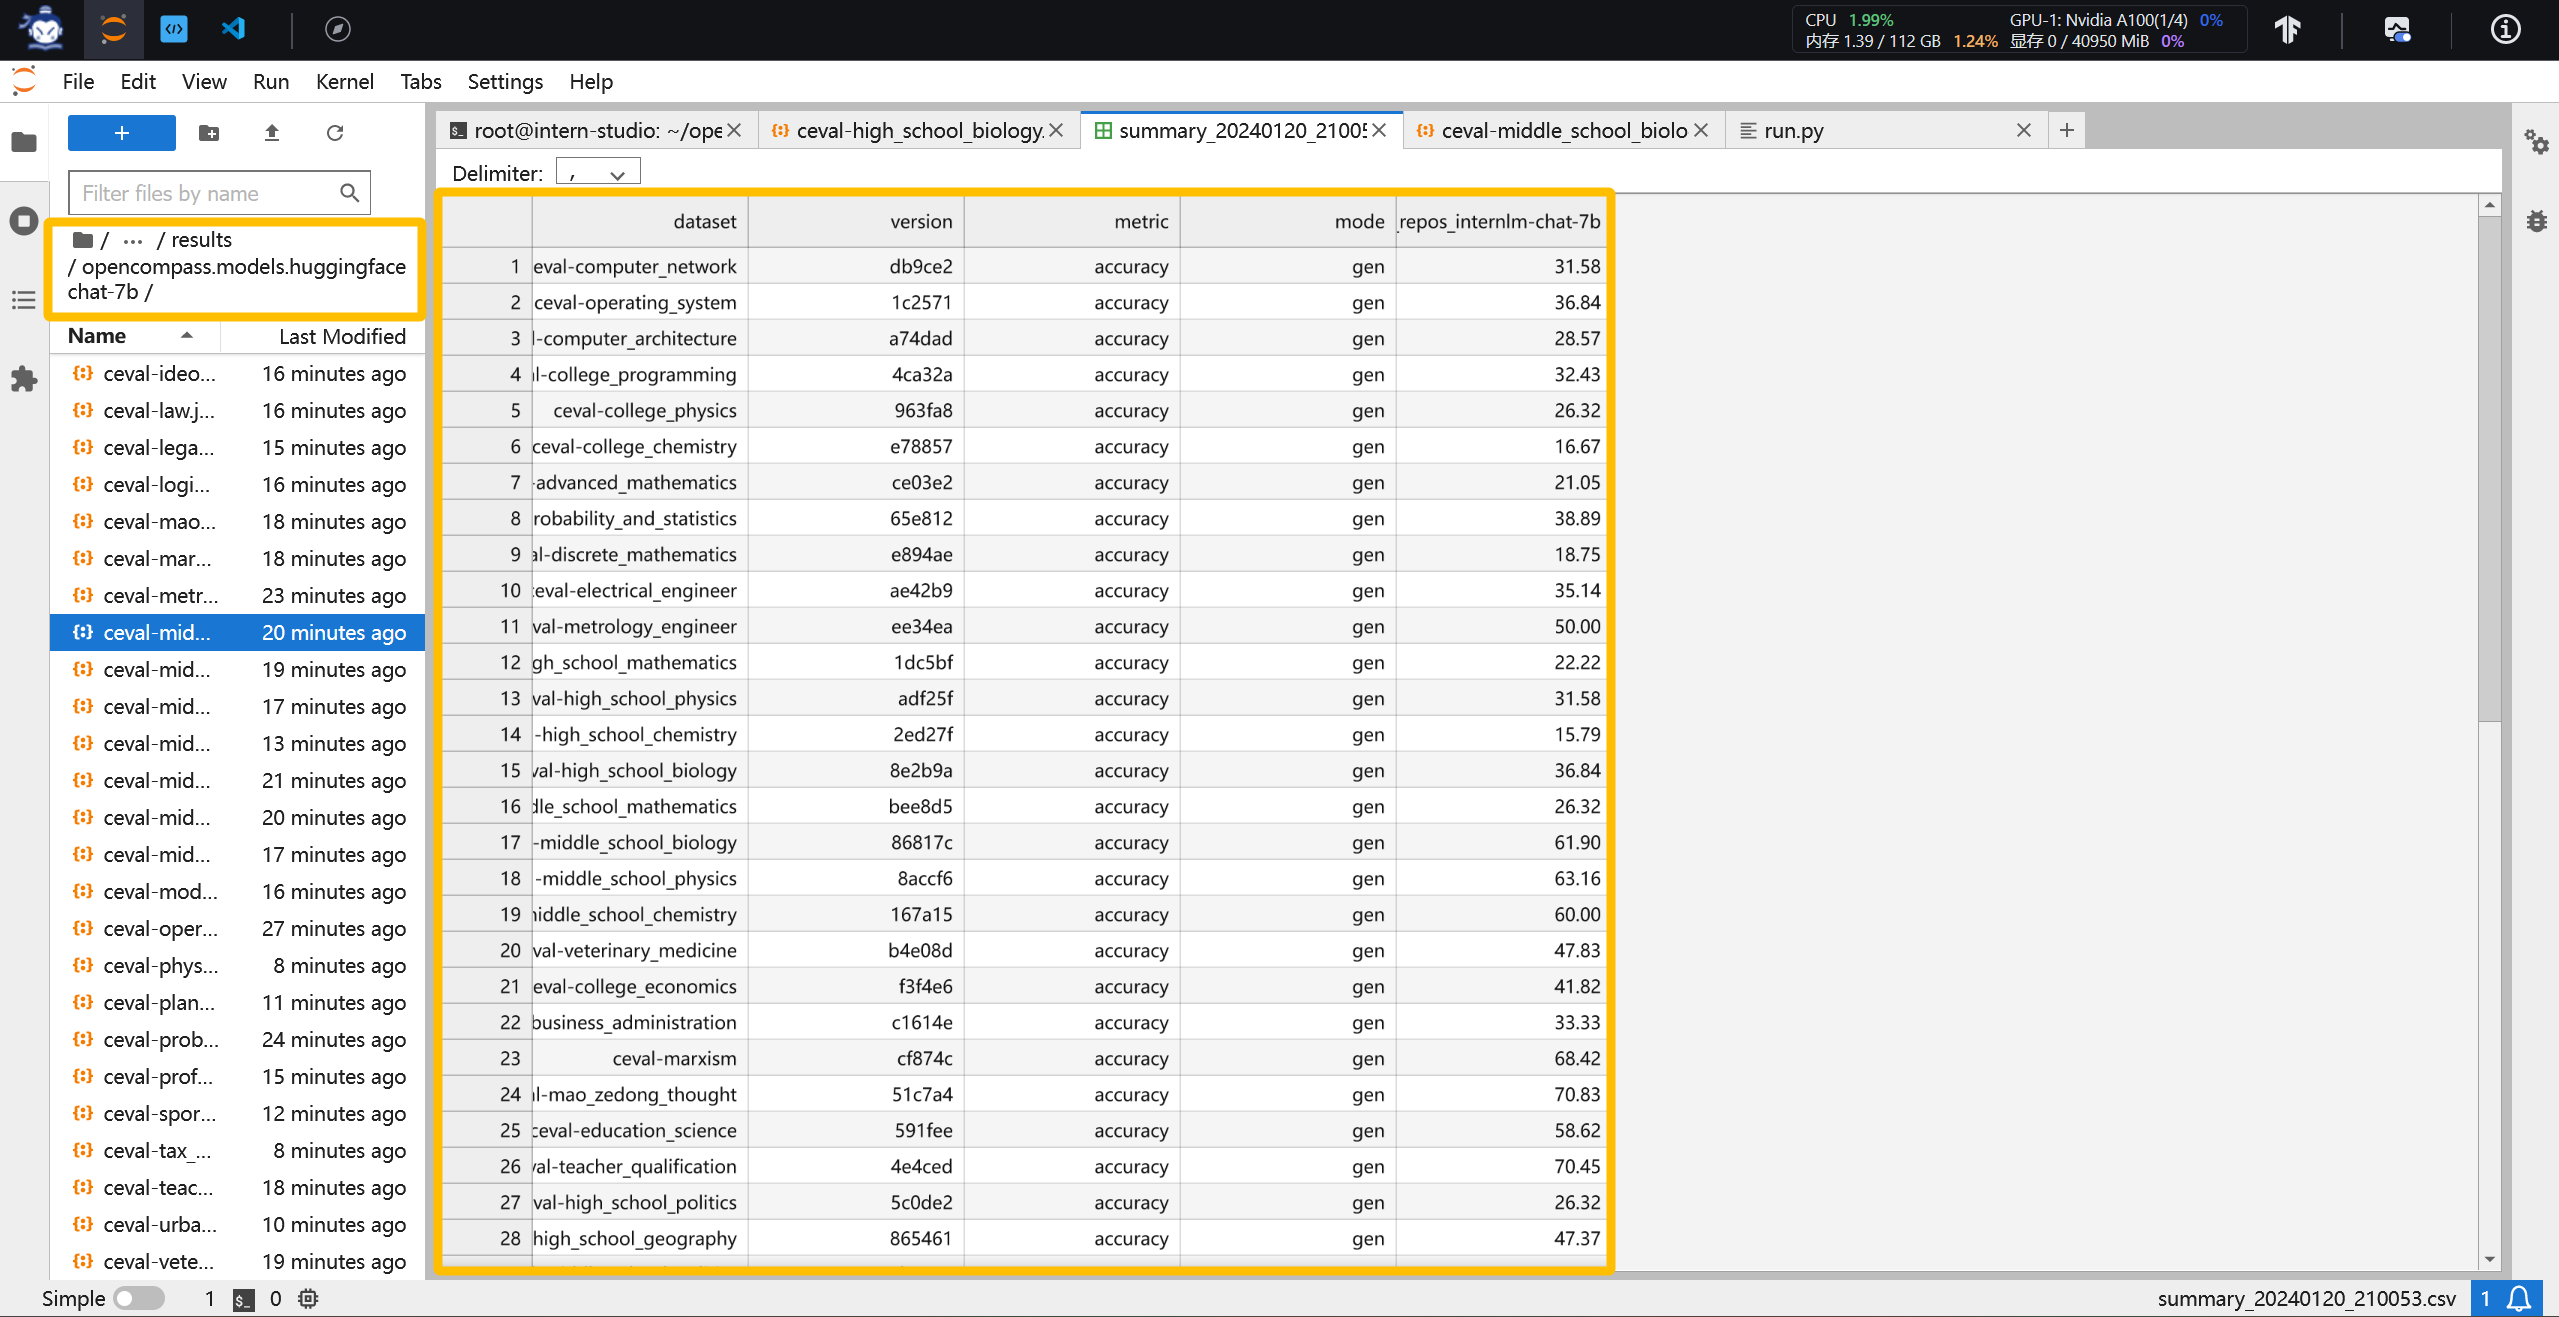Click the tree-shaped upload icon in top bar

2289,29
